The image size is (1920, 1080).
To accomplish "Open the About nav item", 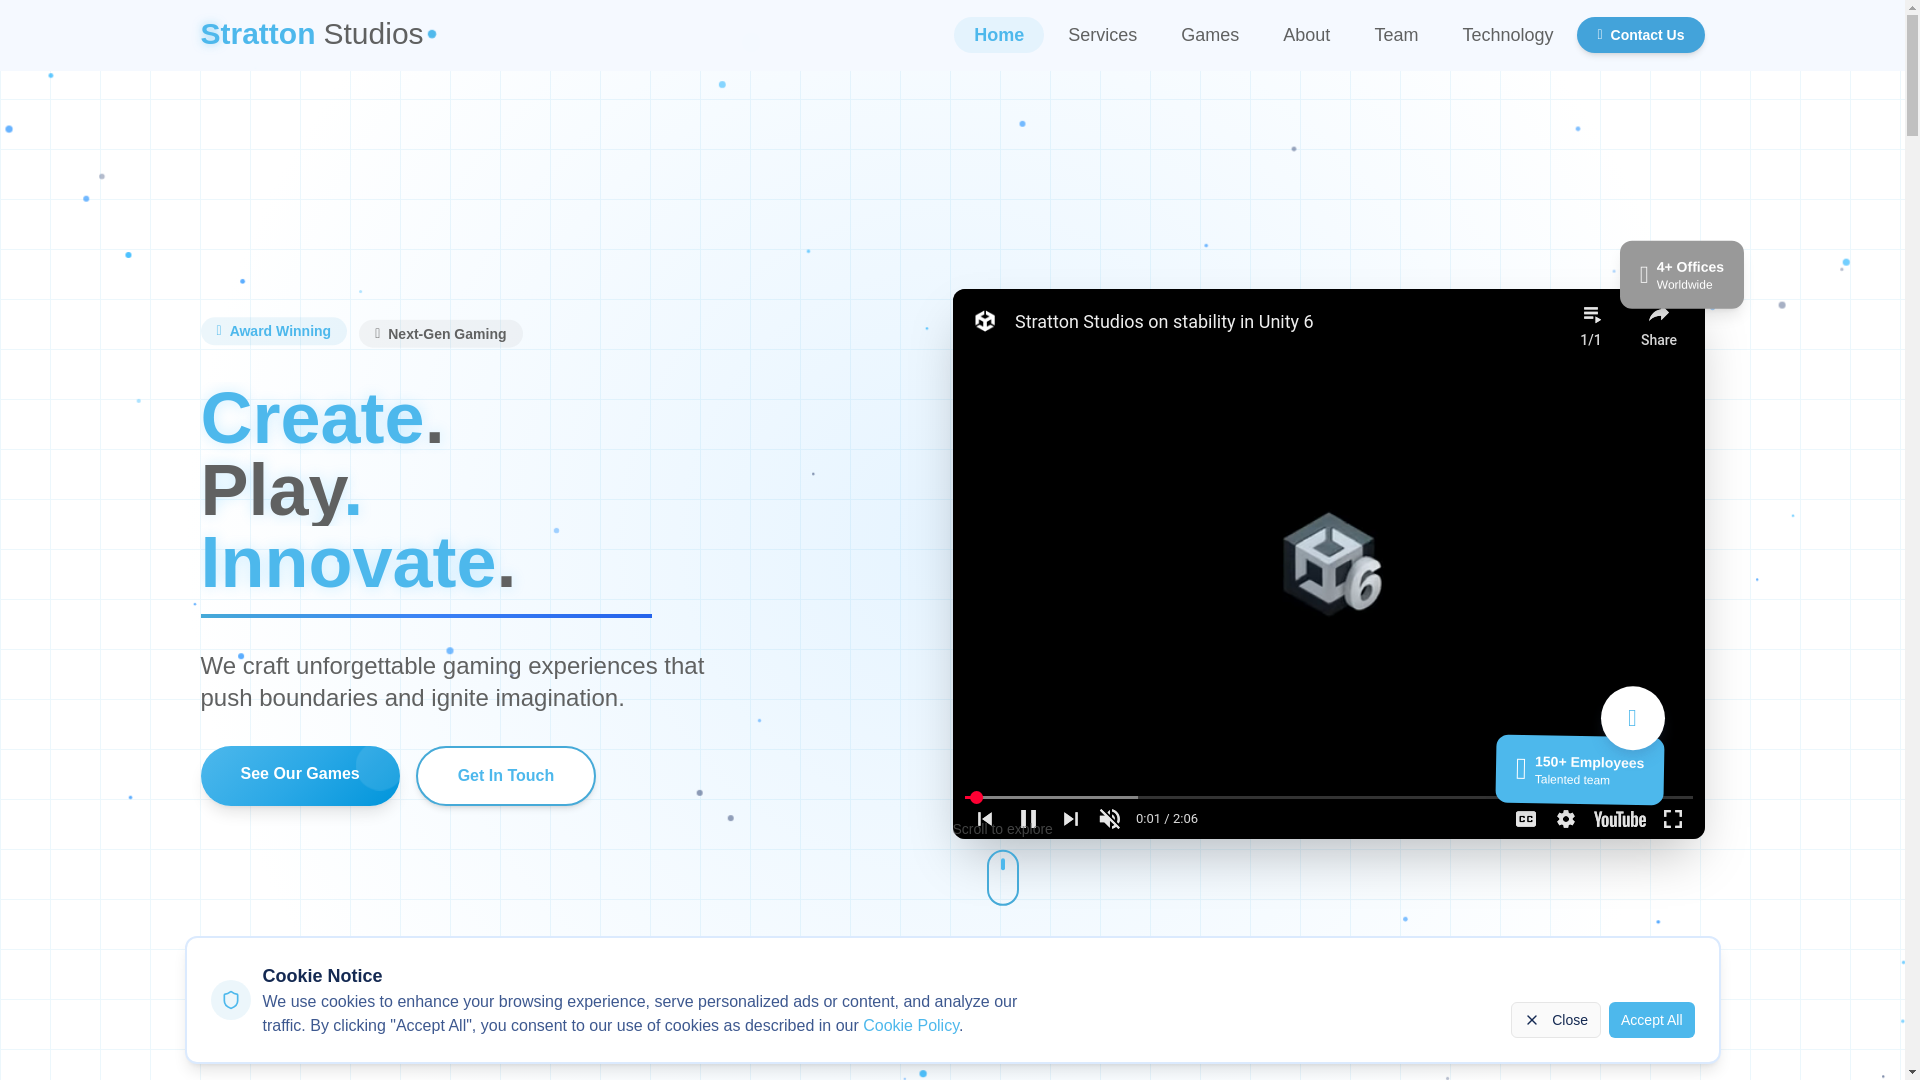I will coord(1306,35).
